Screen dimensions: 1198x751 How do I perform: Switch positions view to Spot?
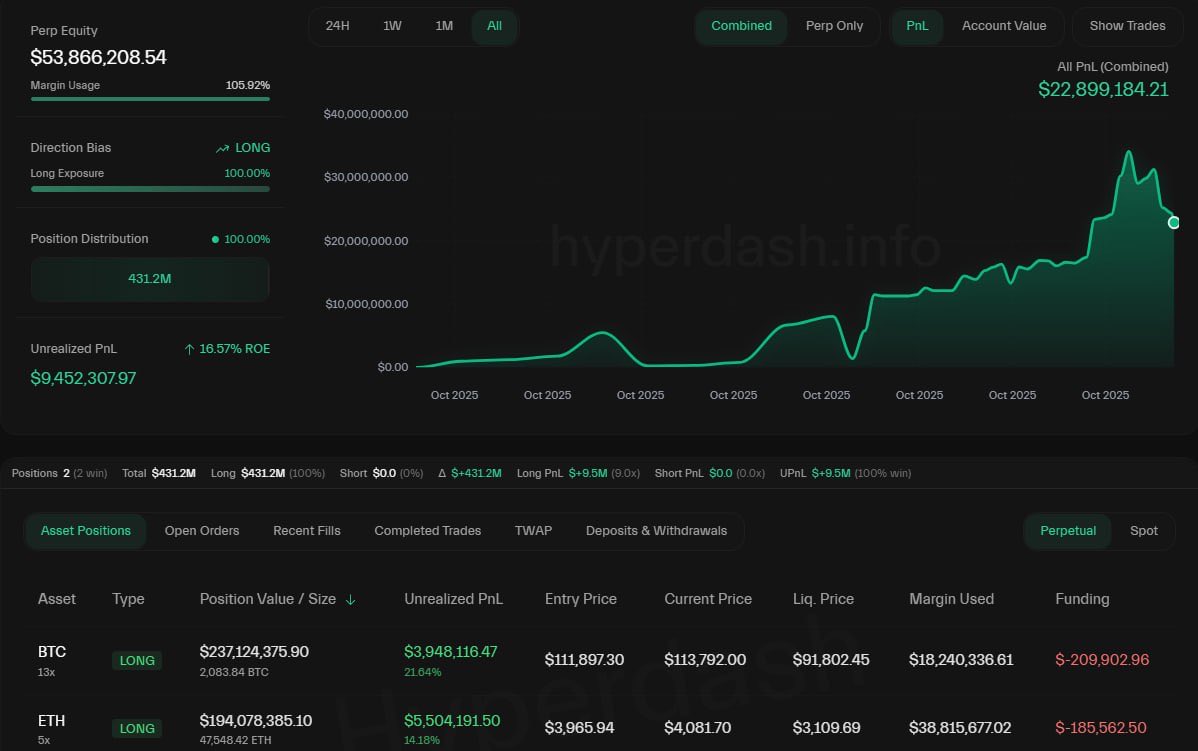point(1143,531)
